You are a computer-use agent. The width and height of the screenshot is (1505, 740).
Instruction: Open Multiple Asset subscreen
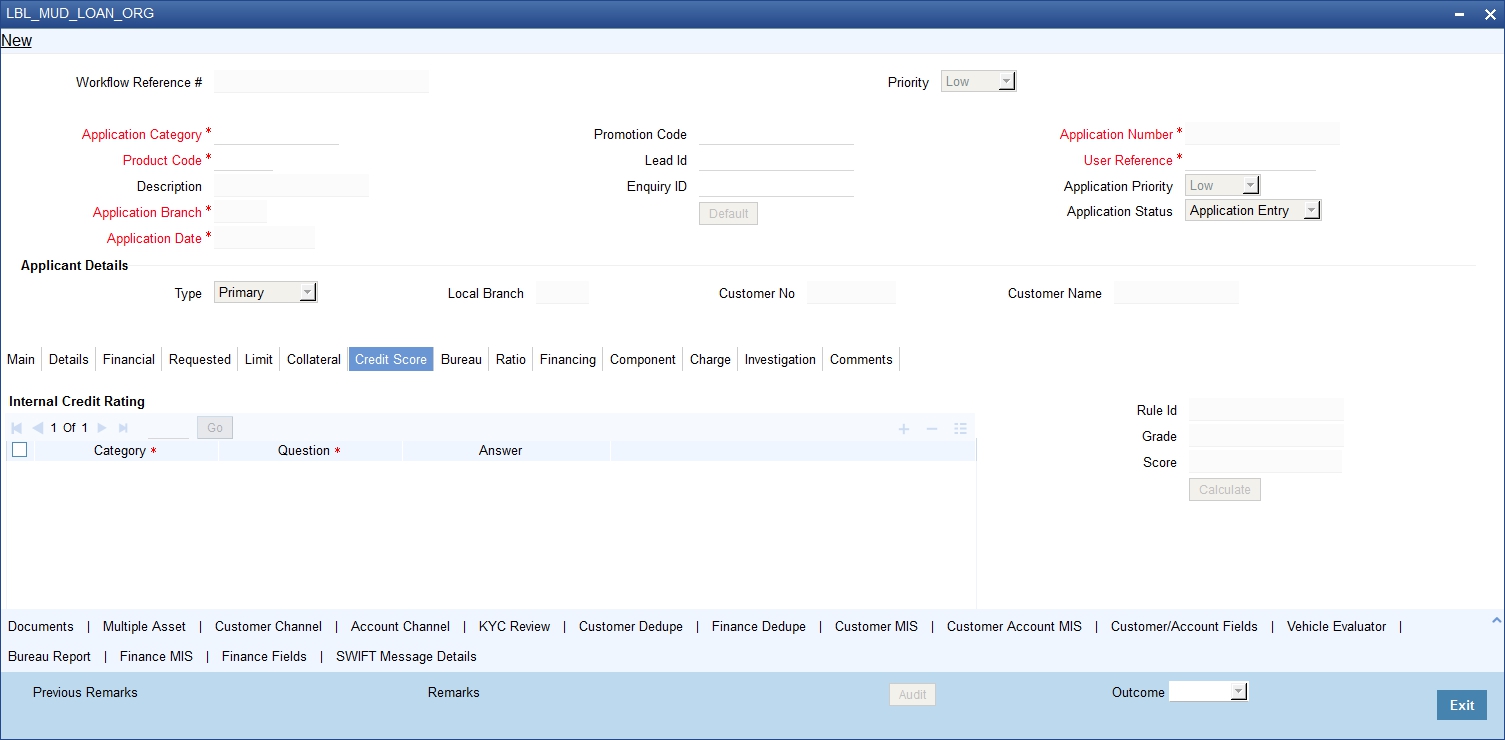[x=144, y=626]
